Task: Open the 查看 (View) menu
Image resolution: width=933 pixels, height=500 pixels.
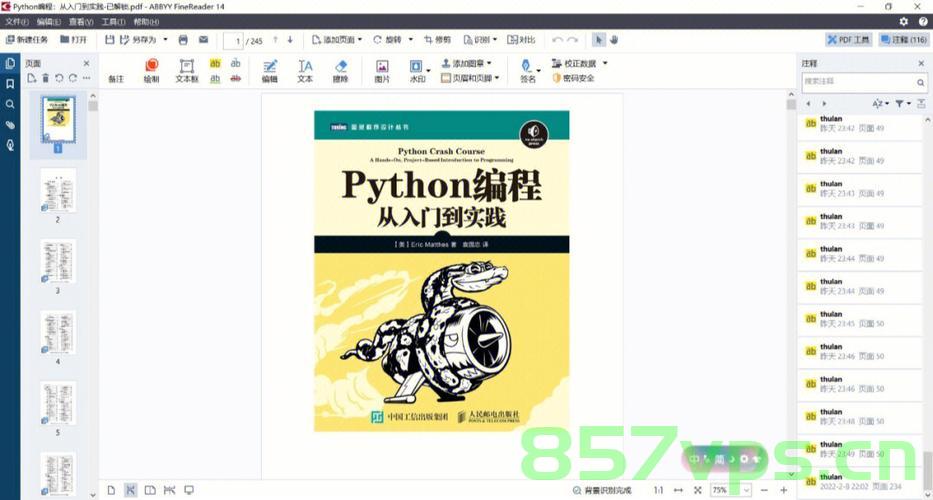Action: pos(80,21)
